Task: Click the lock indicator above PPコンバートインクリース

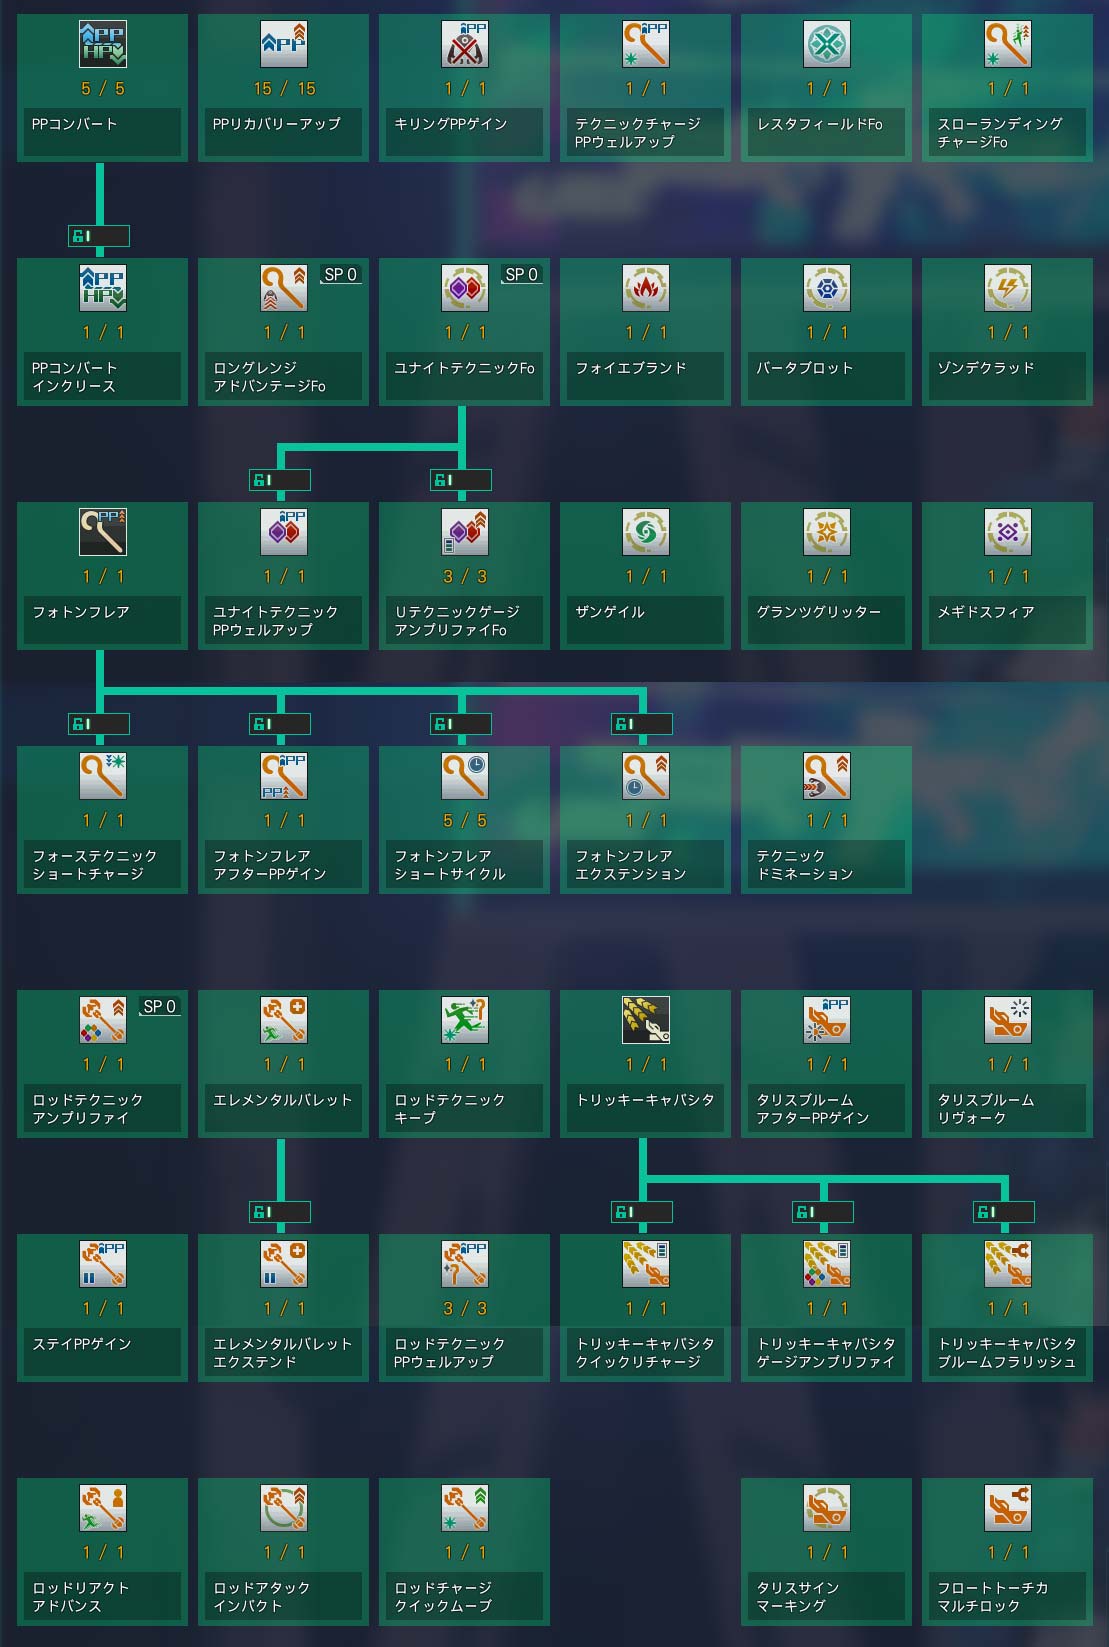Action: (x=98, y=236)
